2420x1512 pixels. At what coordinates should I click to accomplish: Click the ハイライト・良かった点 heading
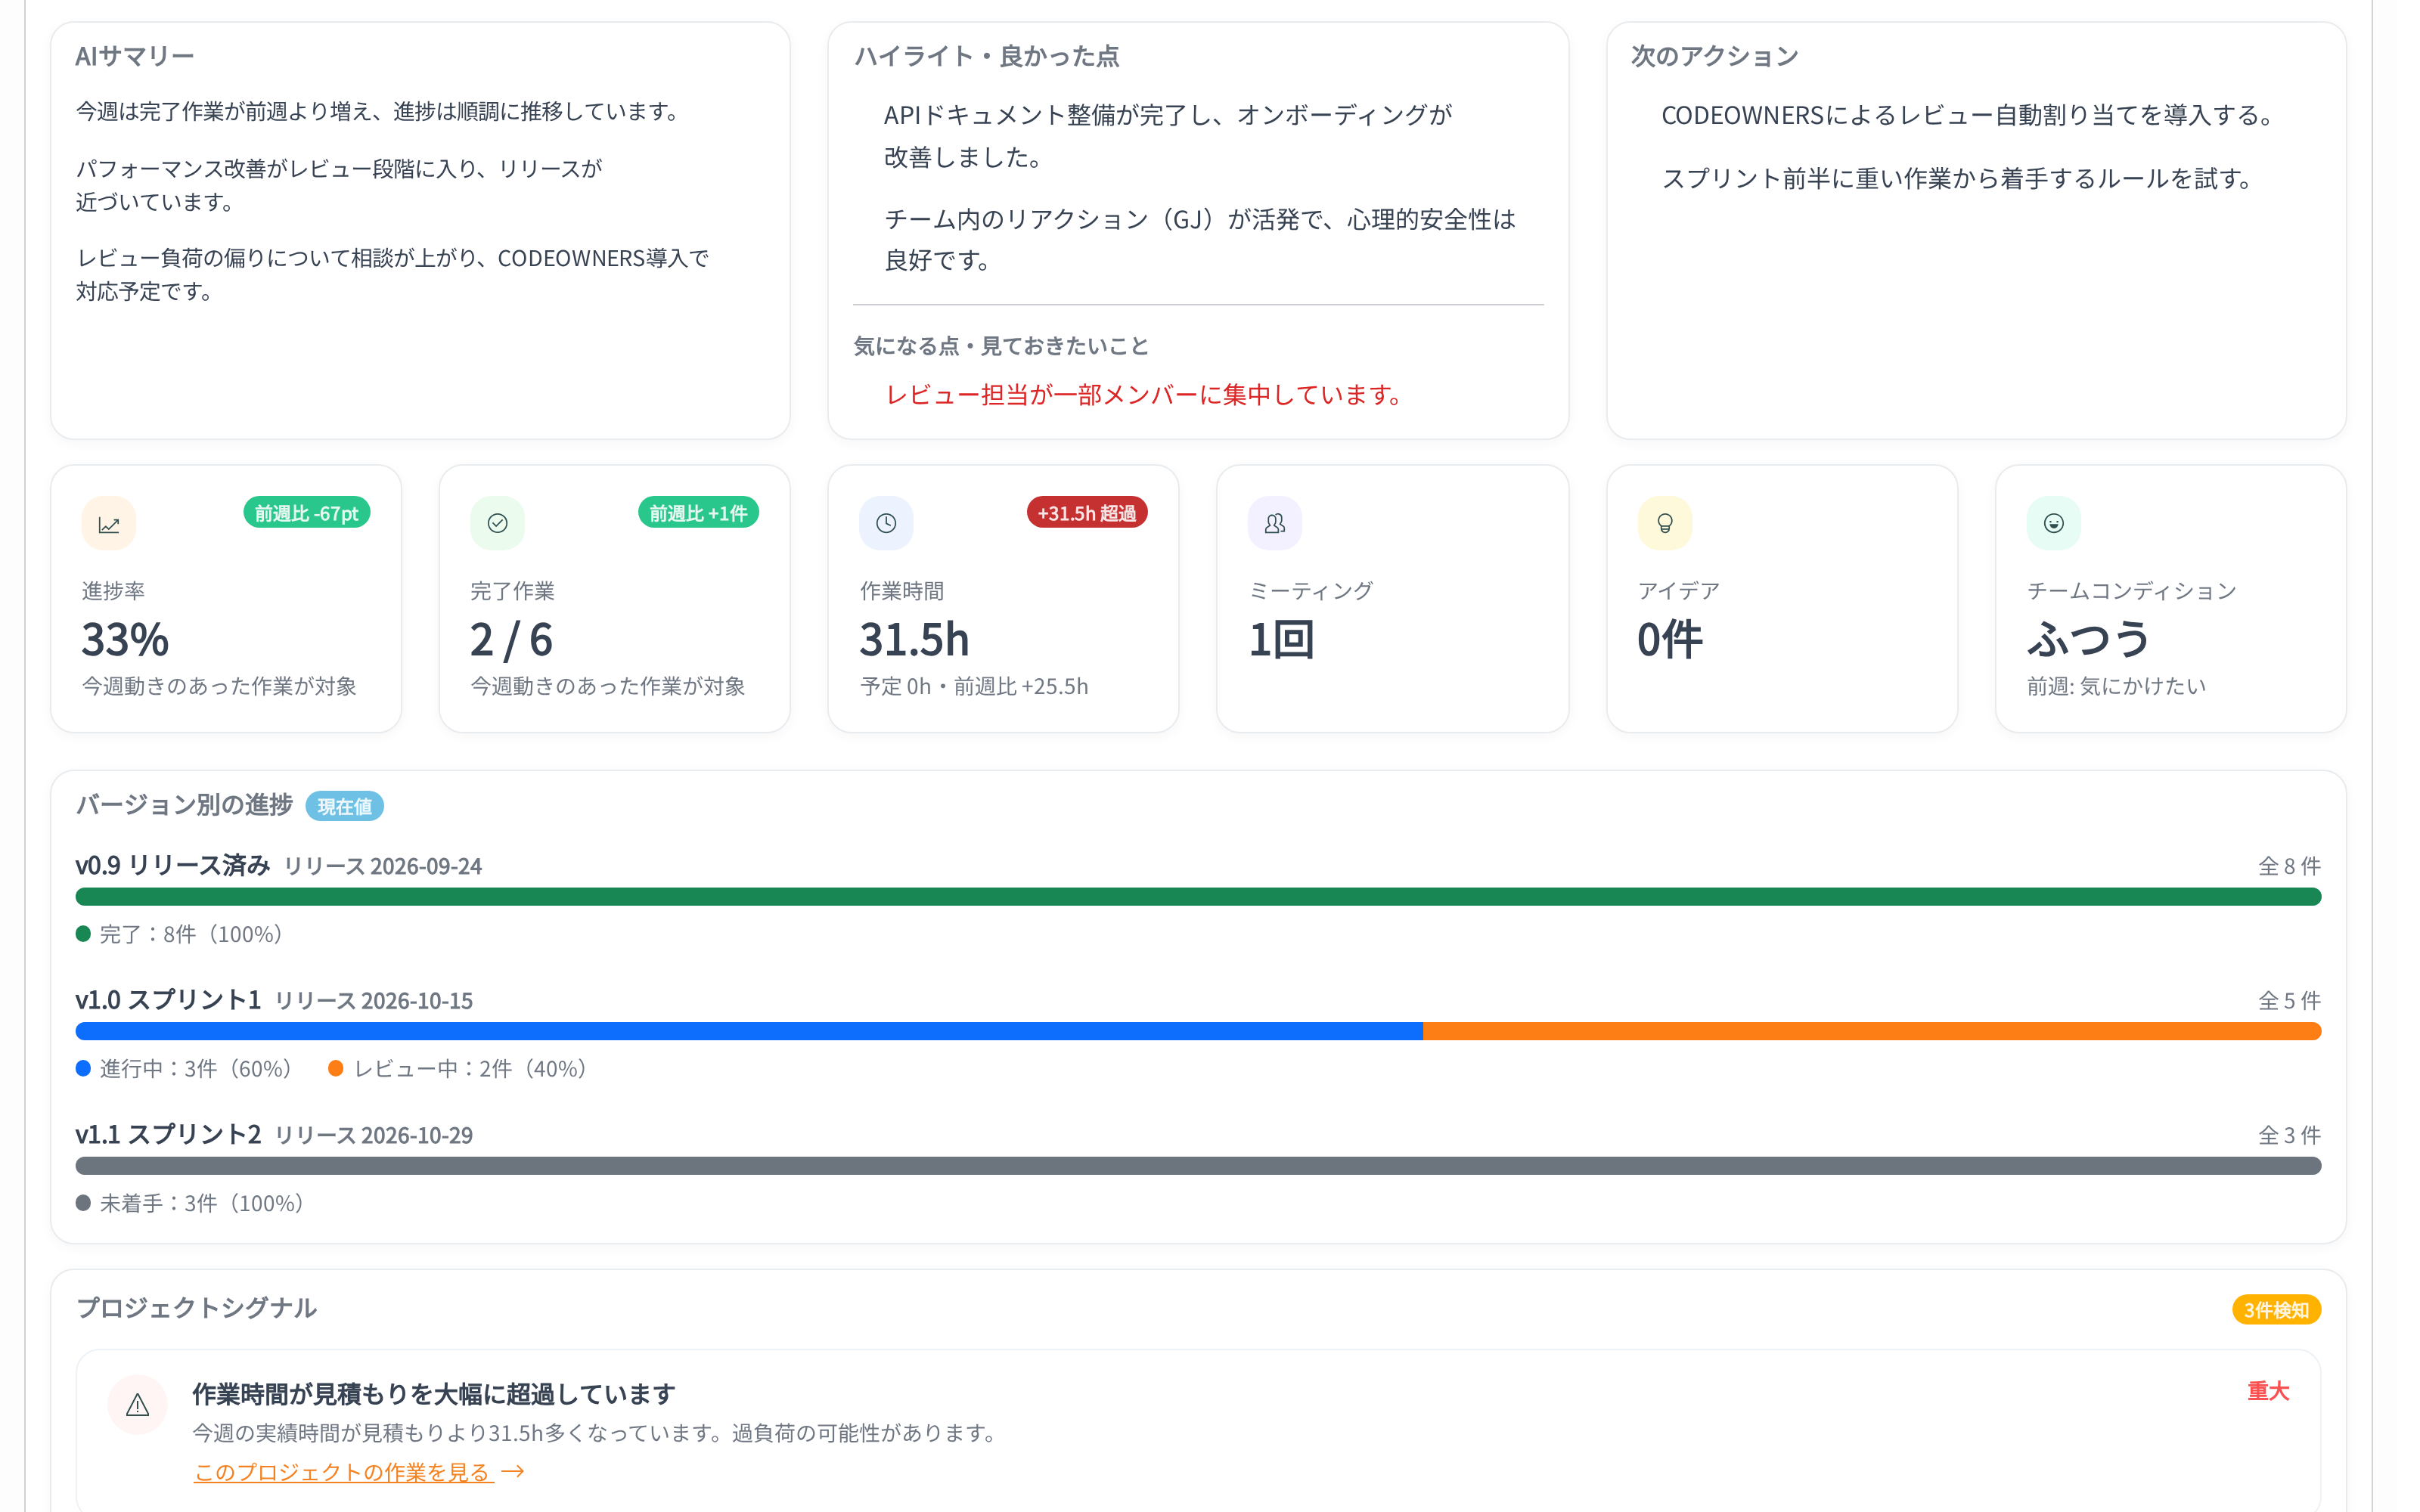pyautogui.click(x=986, y=56)
